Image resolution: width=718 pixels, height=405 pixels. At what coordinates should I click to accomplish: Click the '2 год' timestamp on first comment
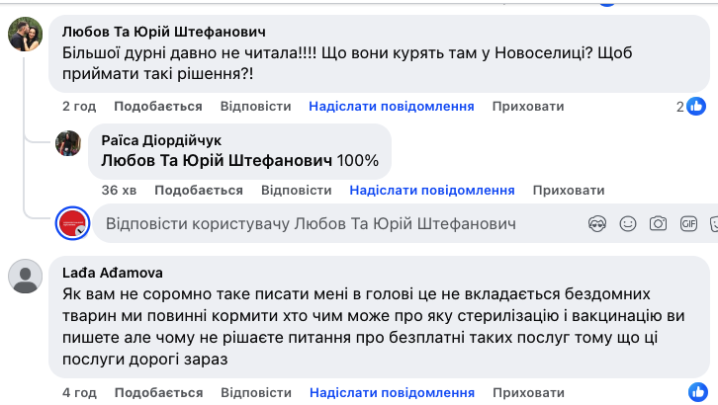coord(79,106)
